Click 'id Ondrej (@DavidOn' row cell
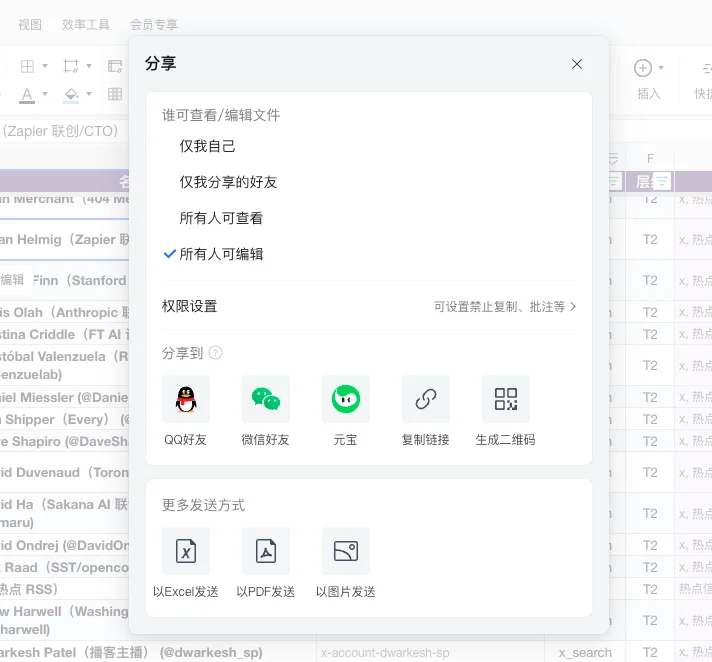 64,545
